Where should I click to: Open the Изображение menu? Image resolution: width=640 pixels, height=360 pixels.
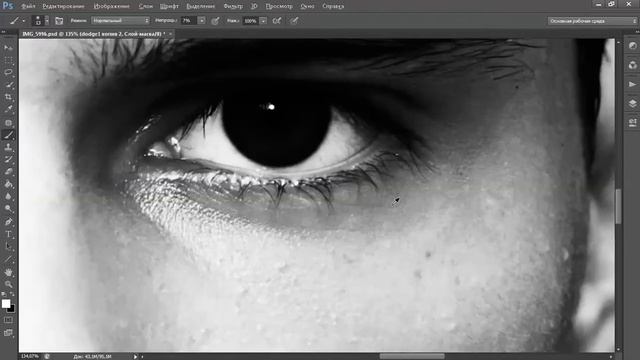coord(111,6)
